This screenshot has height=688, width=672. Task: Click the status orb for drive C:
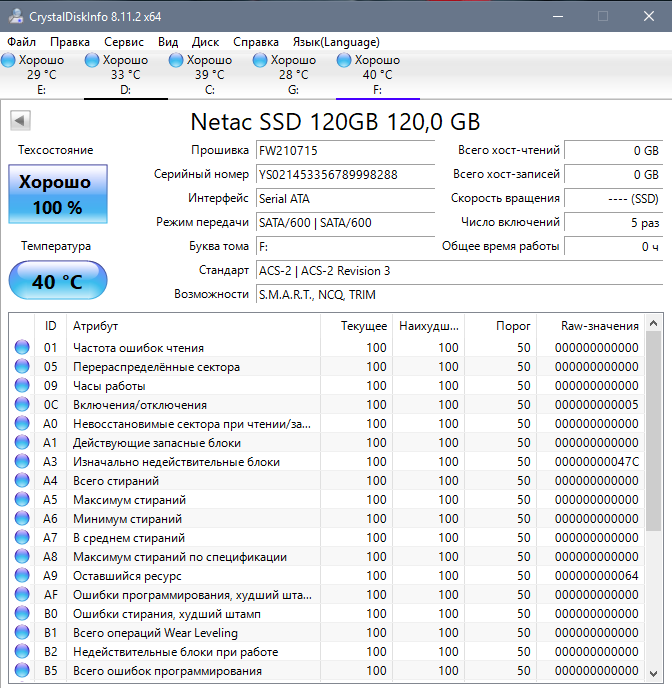pos(177,61)
